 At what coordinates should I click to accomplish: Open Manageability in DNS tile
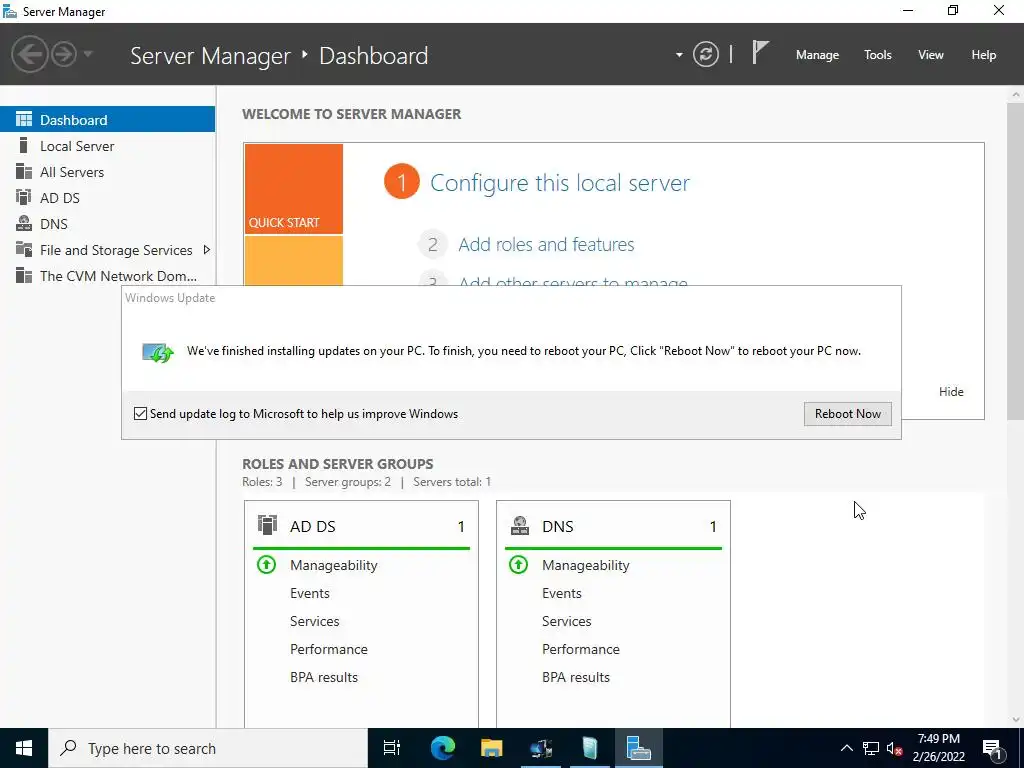tap(586, 565)
